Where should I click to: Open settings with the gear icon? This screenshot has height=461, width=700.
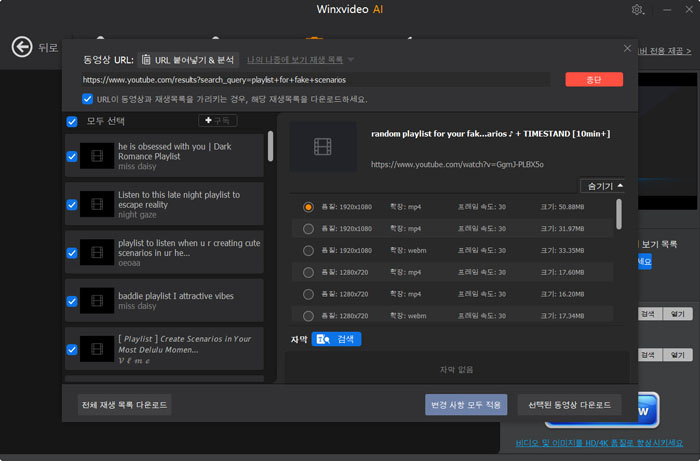pyautogui.click(x=638, y=10)
